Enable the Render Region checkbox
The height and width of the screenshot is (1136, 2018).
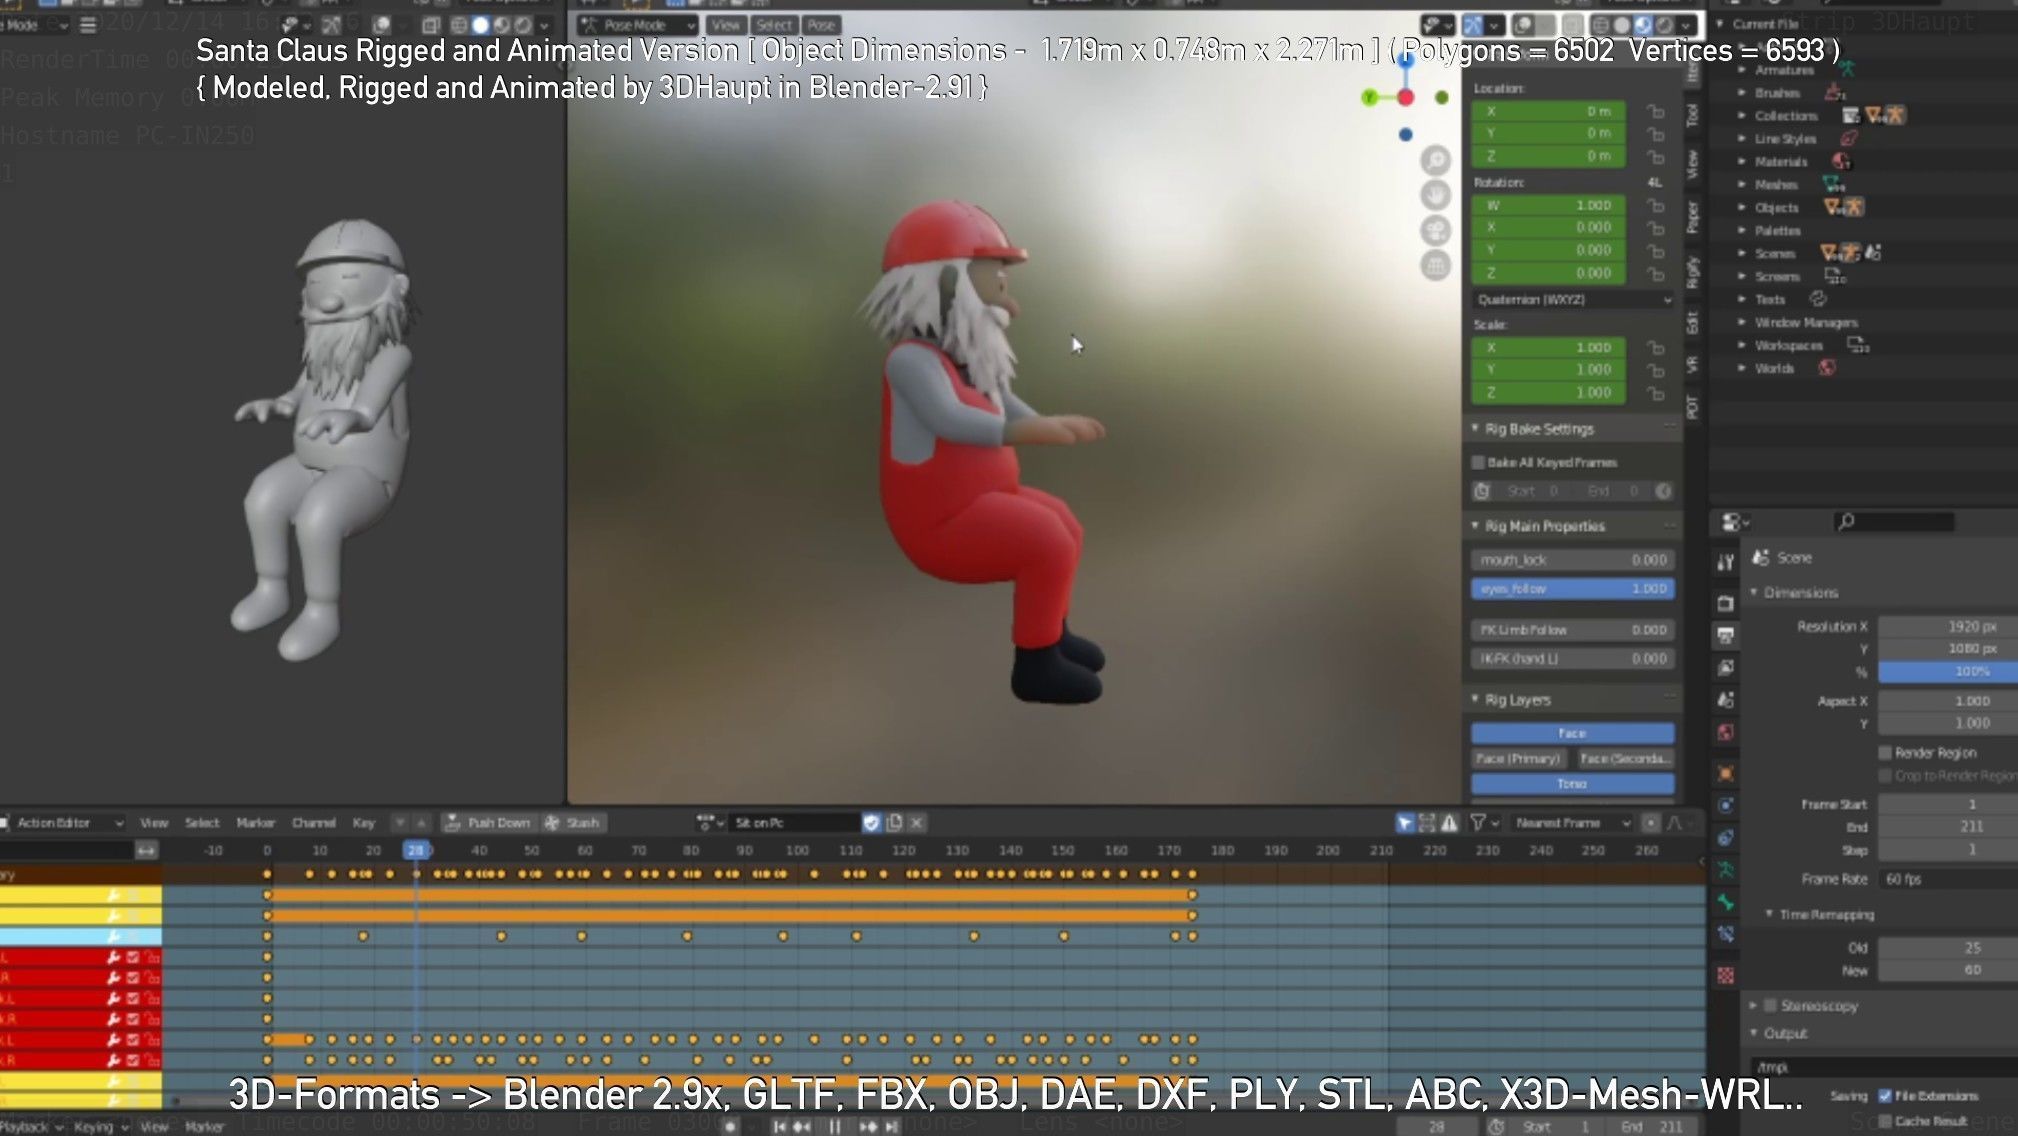[1885, 752]
